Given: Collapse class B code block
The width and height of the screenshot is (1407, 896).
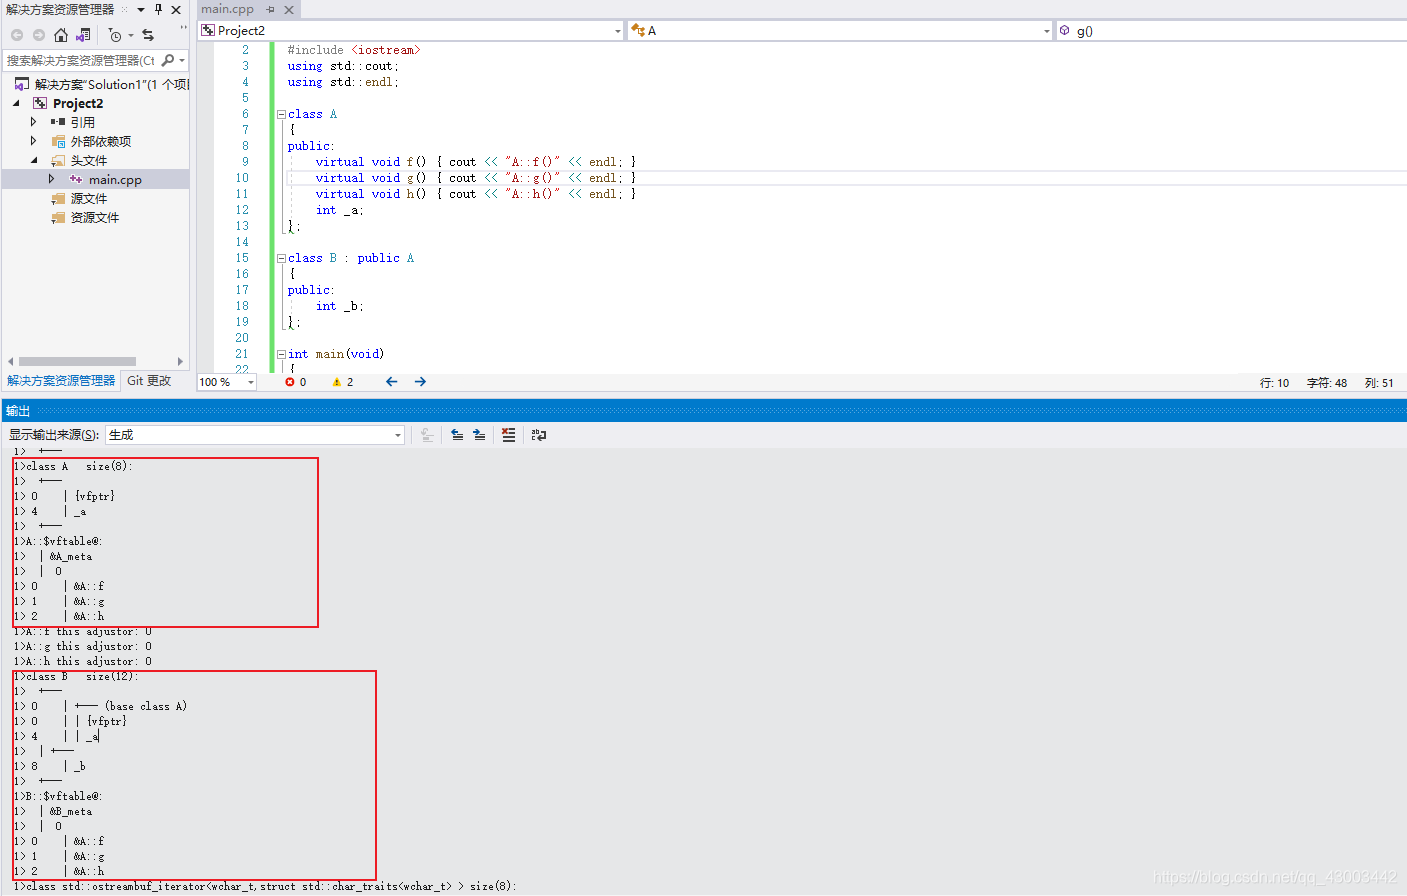Looking at the screenshot, I should (281, 258).
